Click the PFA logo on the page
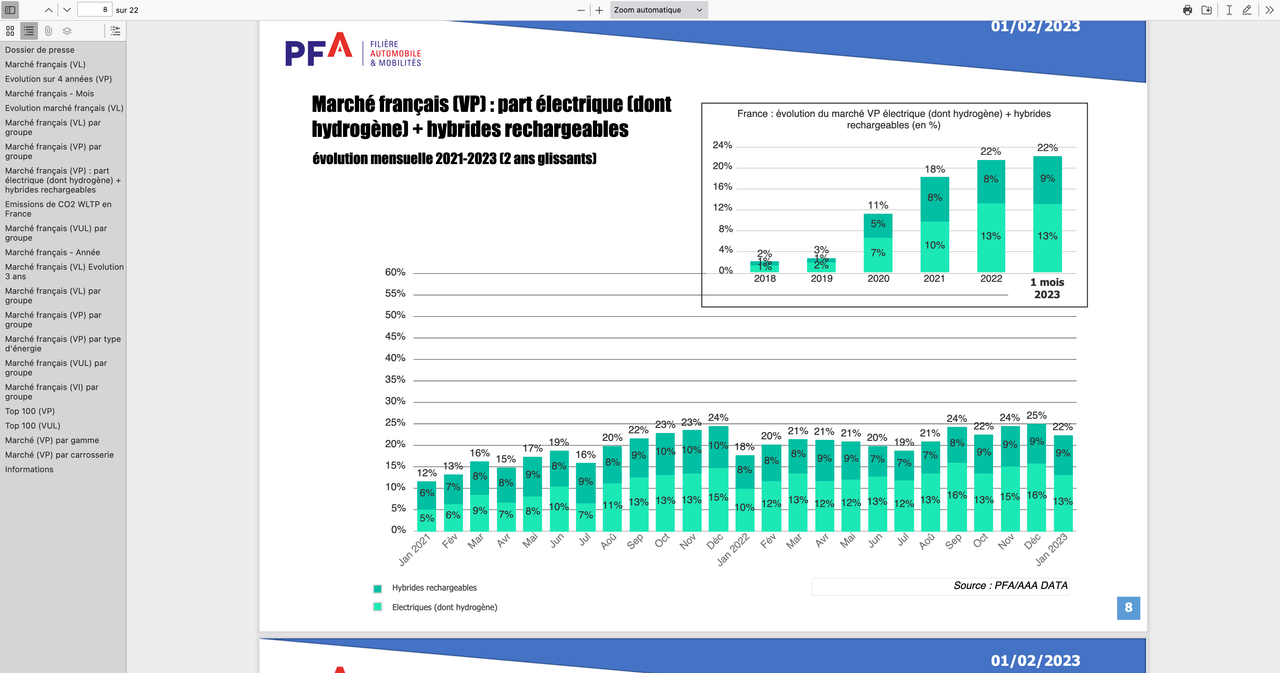This screenshot has height=673, width=1280. pos(353,51)
